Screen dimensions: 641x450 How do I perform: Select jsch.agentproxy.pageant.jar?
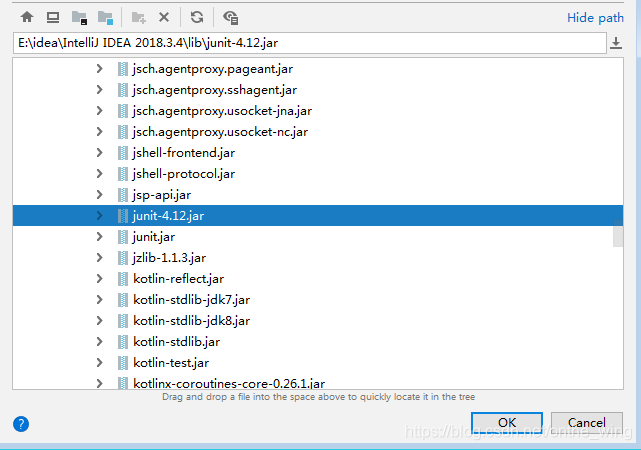point(213,69)
